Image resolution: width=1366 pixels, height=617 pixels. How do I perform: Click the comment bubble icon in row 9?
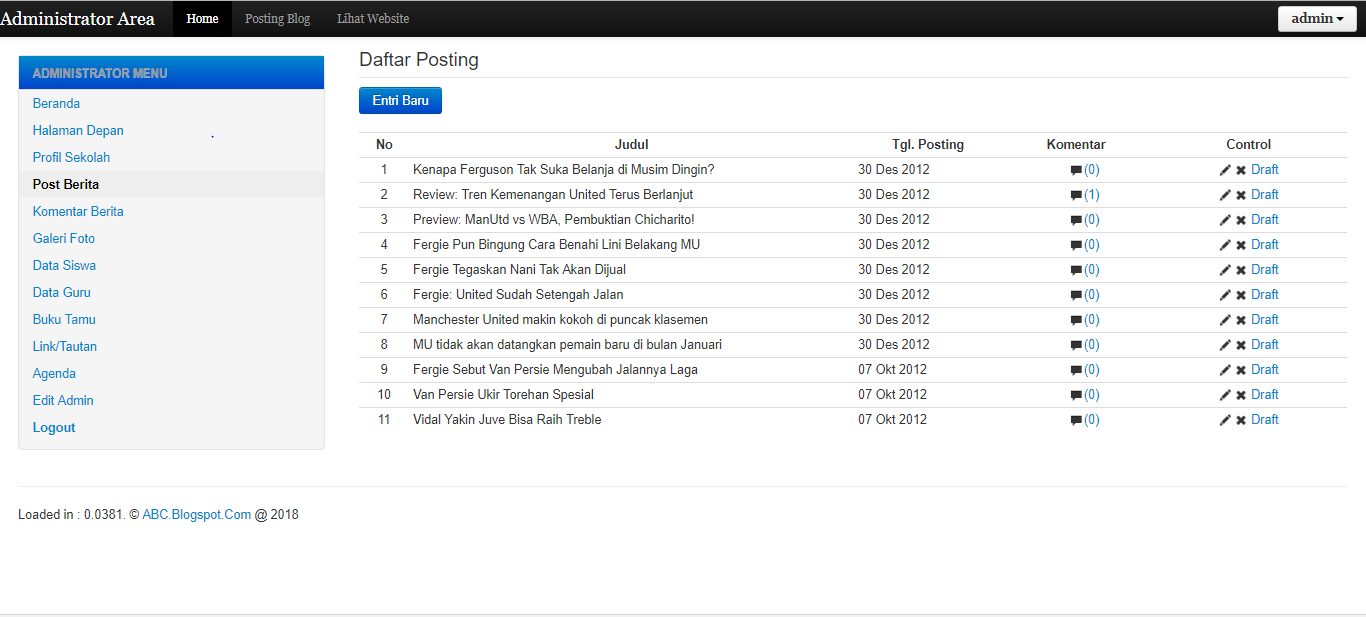click(1076, 370)
